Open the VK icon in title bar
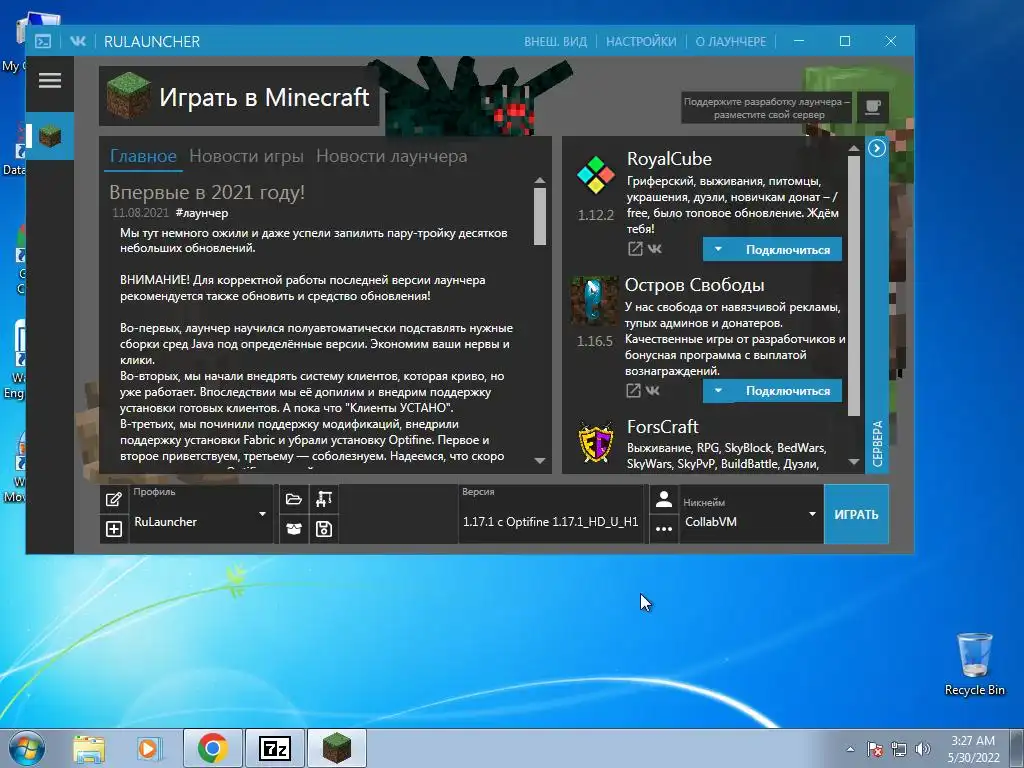 pos(78,41)
